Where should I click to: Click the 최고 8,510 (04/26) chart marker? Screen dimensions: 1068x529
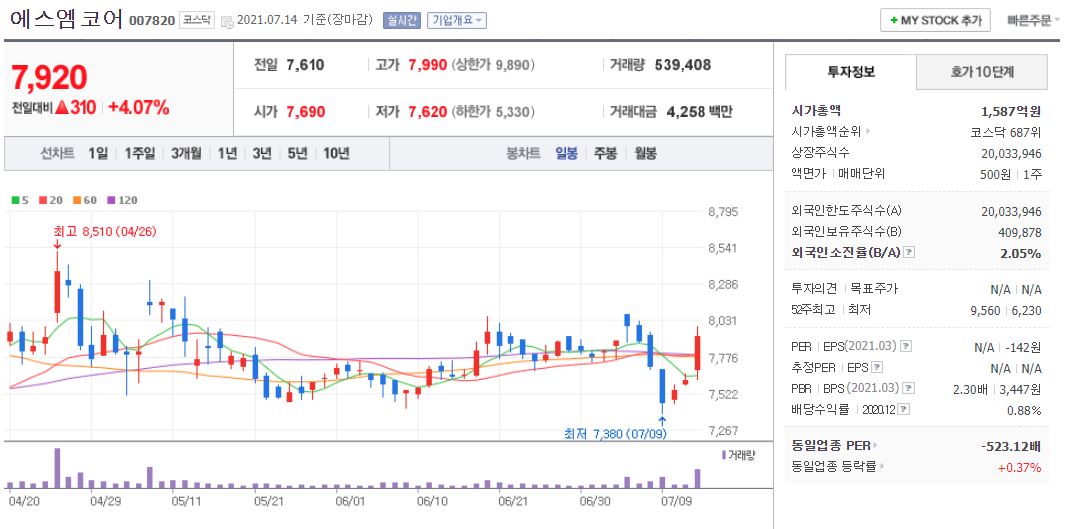(105, 231)
